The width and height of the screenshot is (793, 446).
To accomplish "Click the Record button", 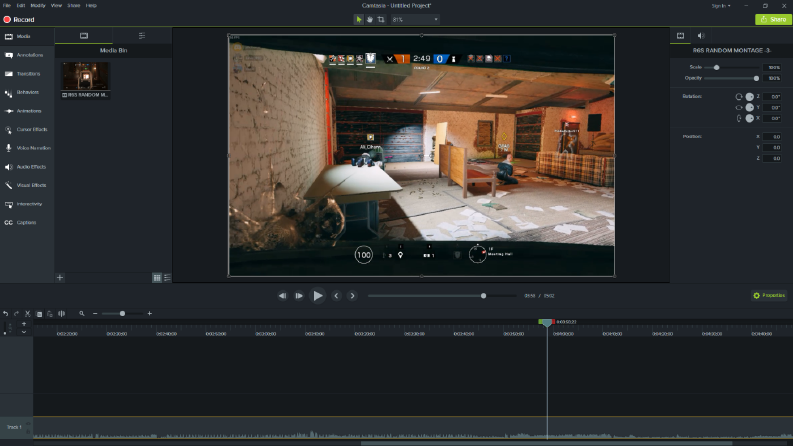I will pos(19,19).
